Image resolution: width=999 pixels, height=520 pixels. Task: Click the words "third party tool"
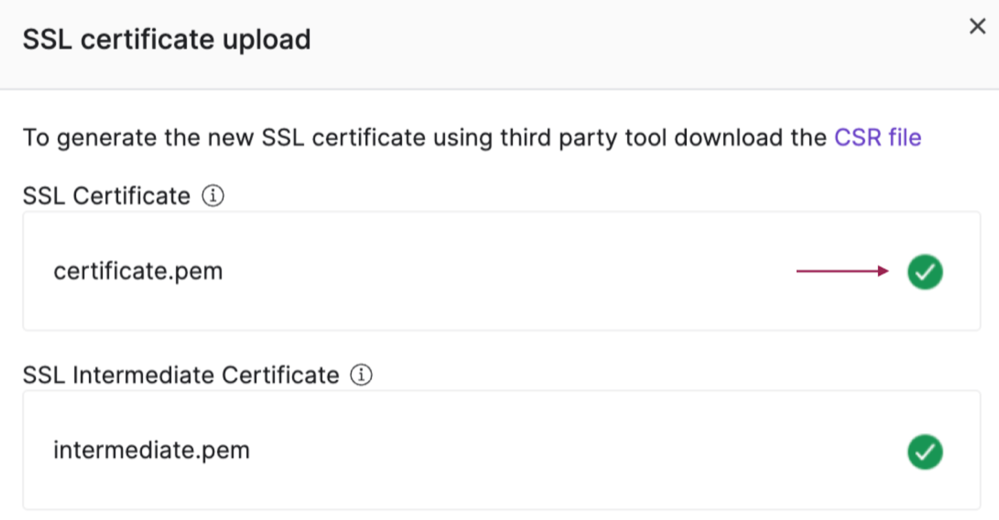click(583, 138)
